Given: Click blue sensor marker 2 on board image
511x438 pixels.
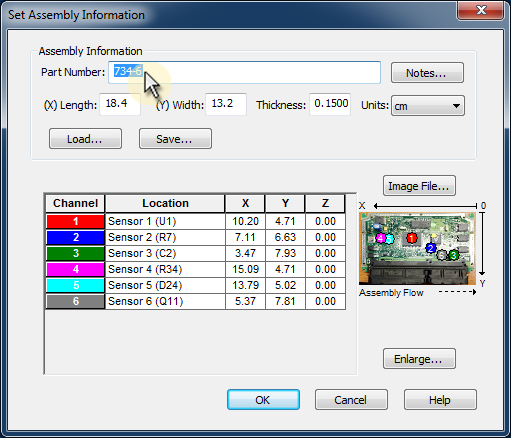Looking at the screenshot, I should point(431,248).
